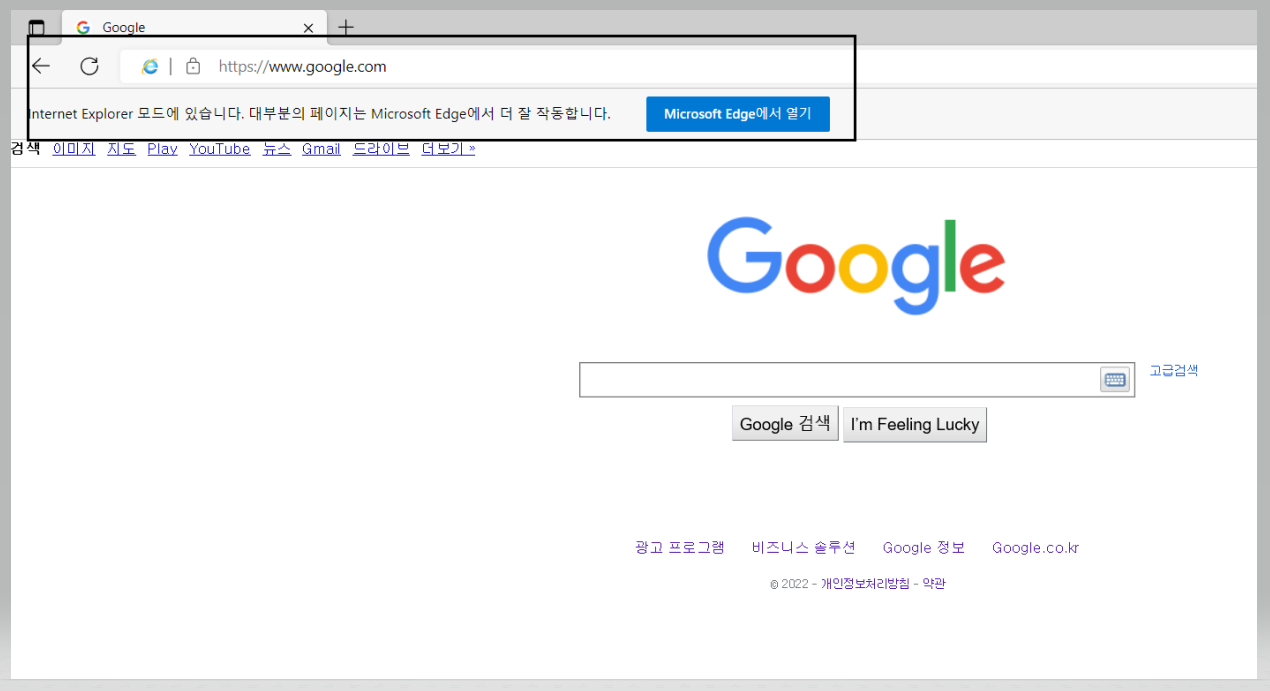The image size is (1270, 691).
Task: Click inside the Google search input field
Action: [840, 379]
